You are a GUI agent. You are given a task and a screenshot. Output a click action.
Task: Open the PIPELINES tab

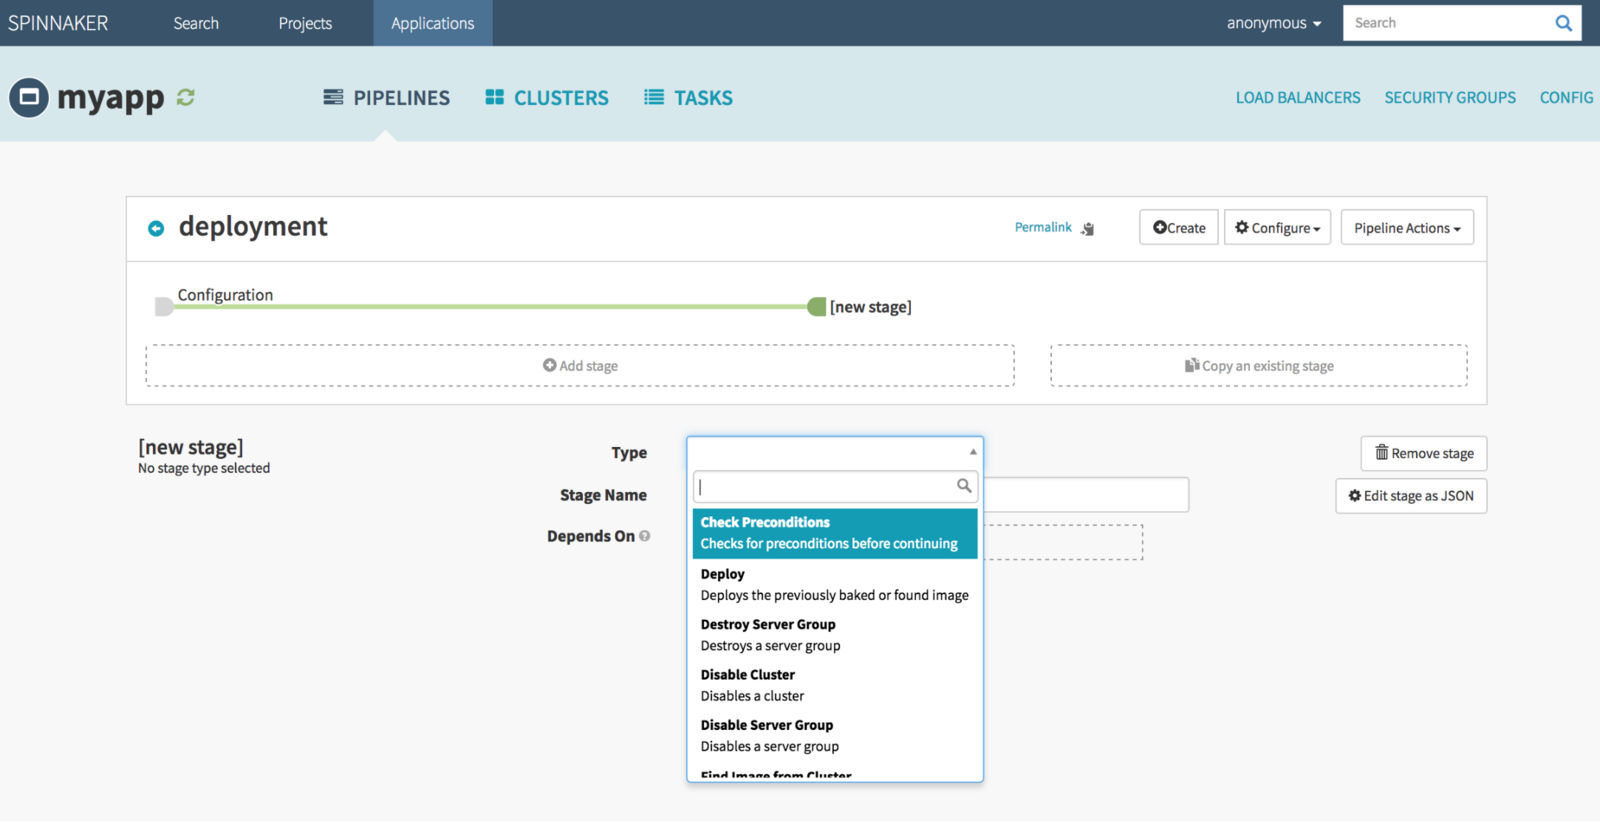tap(387, 98)
